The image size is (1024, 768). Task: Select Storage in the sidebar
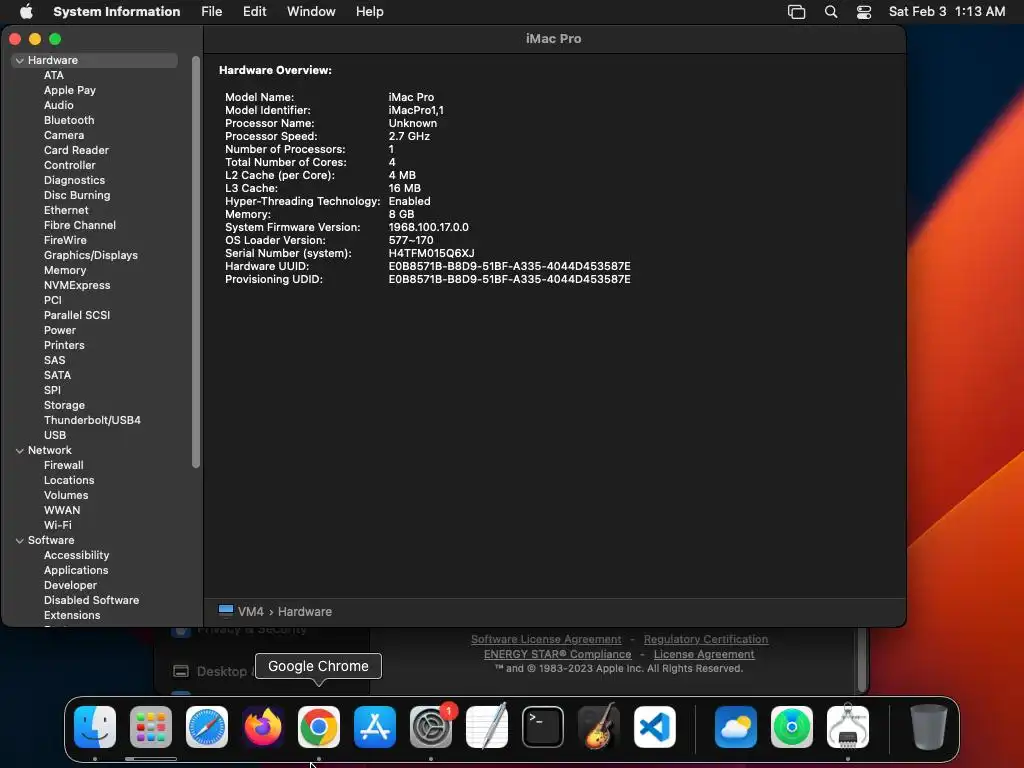tap(64, 406)
